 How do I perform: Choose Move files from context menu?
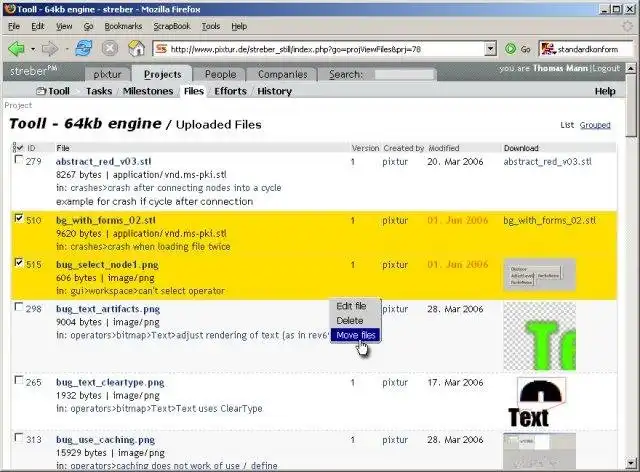[x=356, y=335]
